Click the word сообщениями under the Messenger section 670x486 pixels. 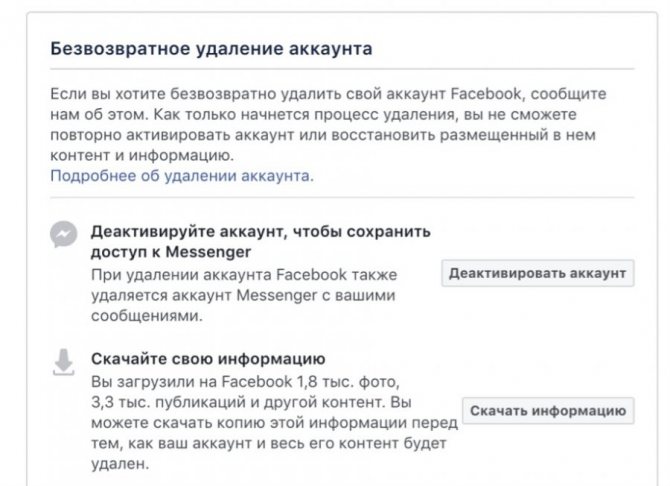[147, 316]
